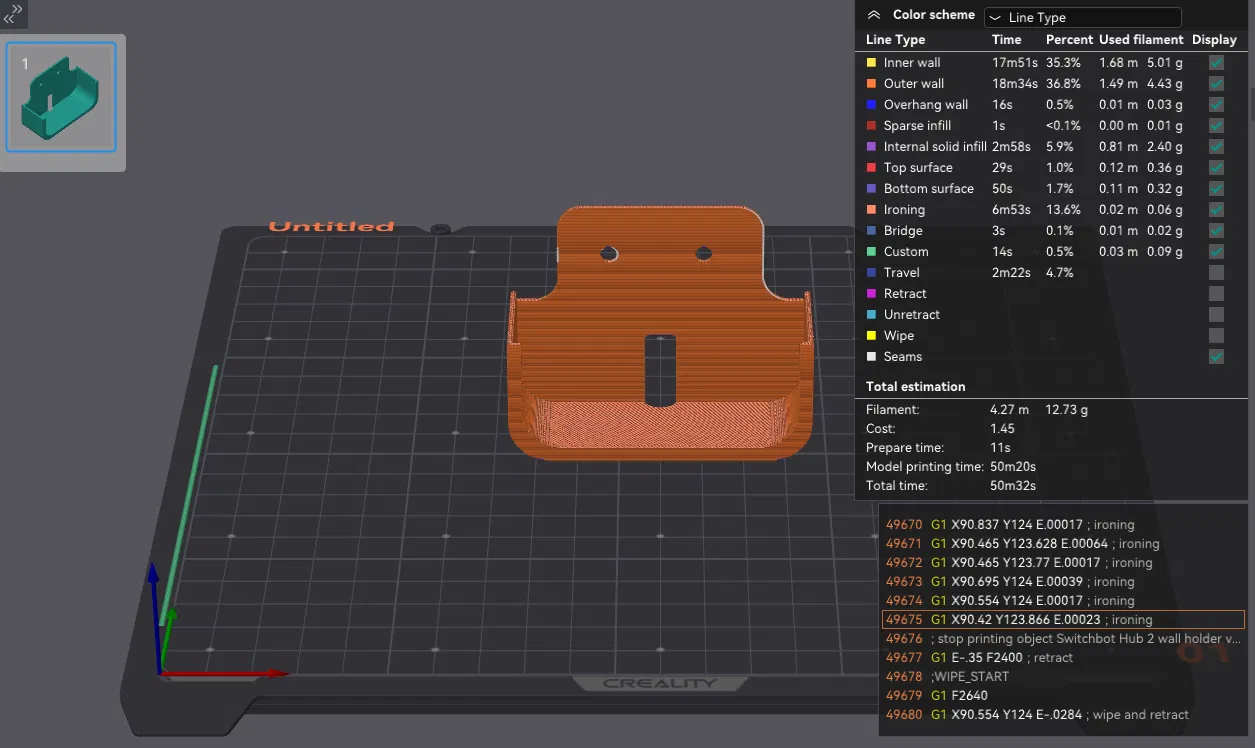Click the Total time 50m32s value

[x=1013, y=485]
